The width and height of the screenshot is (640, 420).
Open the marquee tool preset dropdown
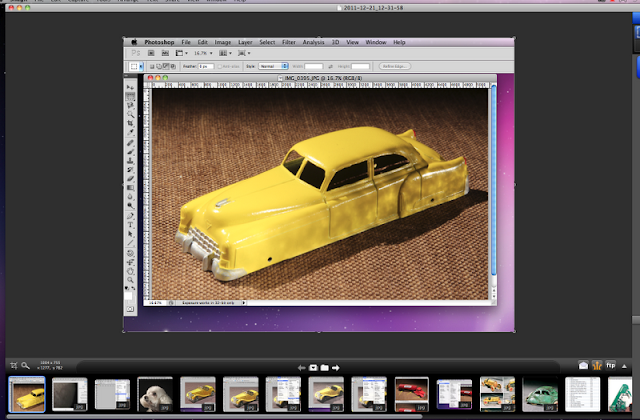click(x=138, y=66)
